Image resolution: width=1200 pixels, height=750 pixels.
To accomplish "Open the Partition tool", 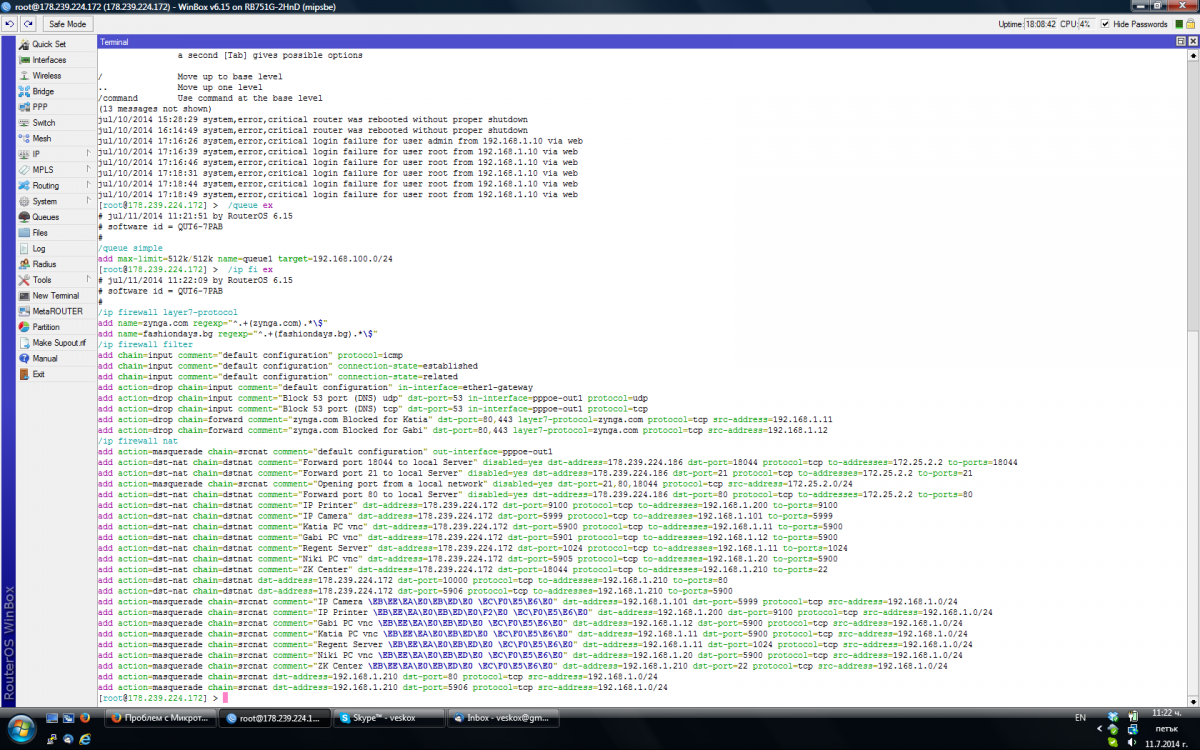I will [x=46, y=327].
